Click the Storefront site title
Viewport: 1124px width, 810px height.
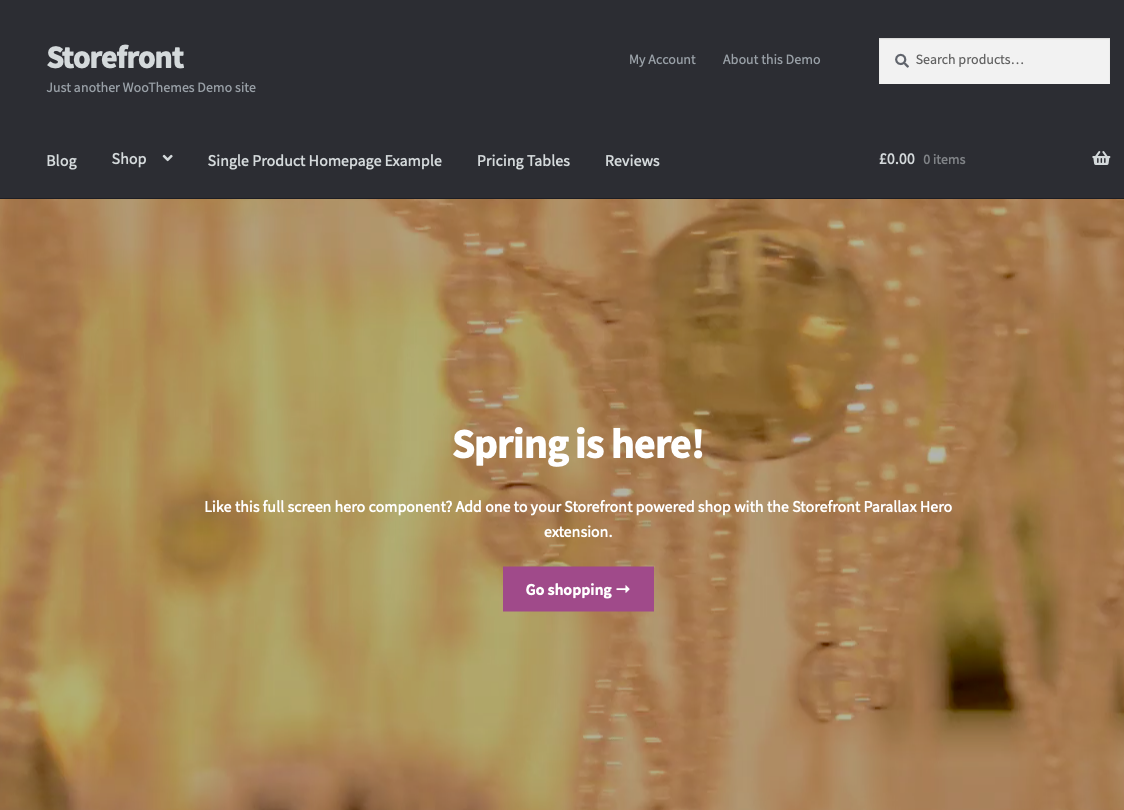[x=115, y=57]
